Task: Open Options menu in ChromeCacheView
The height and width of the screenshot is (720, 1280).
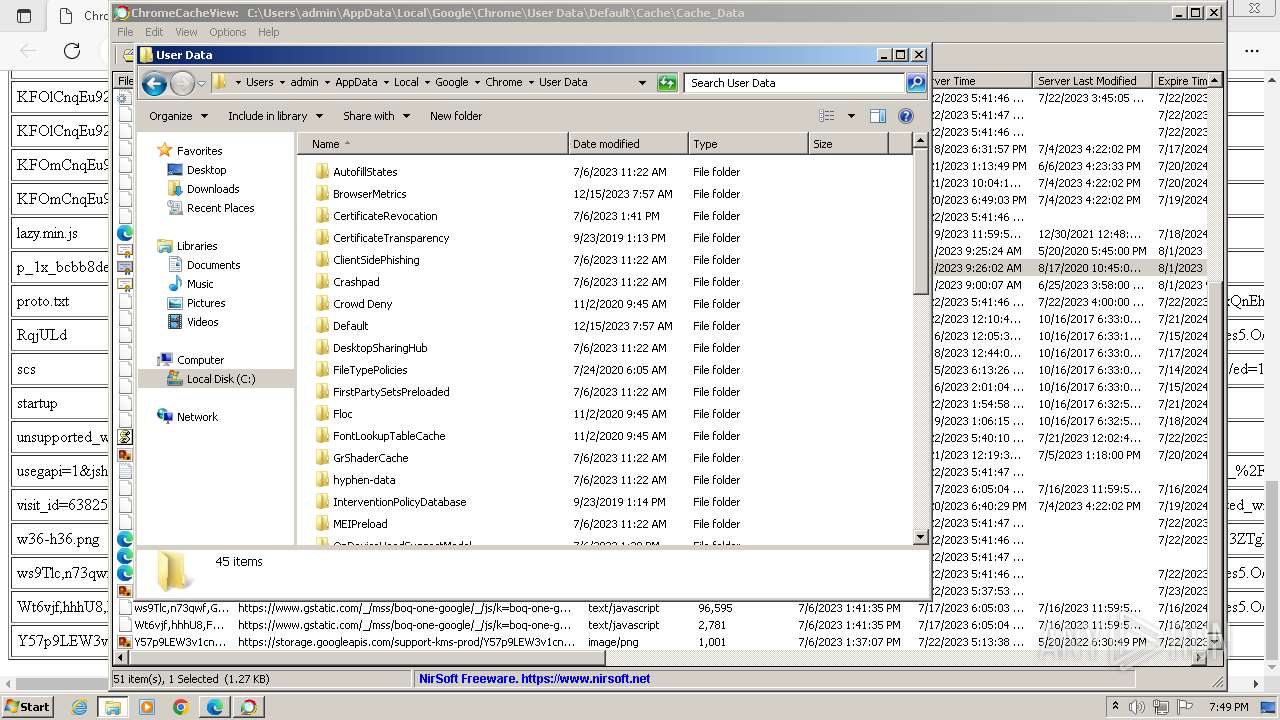Action: [x=228, y=32]
